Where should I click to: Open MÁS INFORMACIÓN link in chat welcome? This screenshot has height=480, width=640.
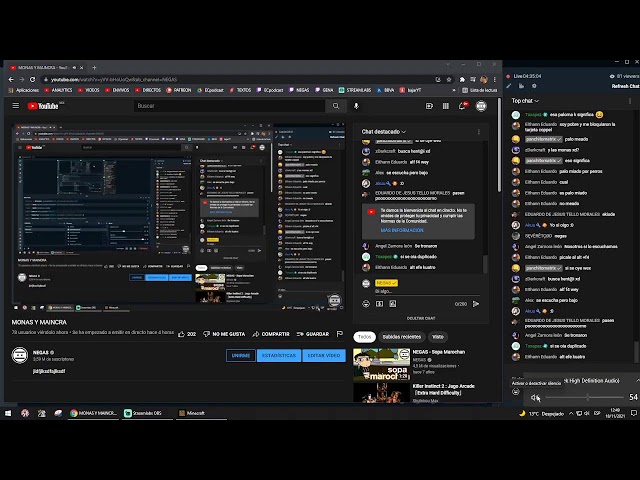tap(402, 230)
